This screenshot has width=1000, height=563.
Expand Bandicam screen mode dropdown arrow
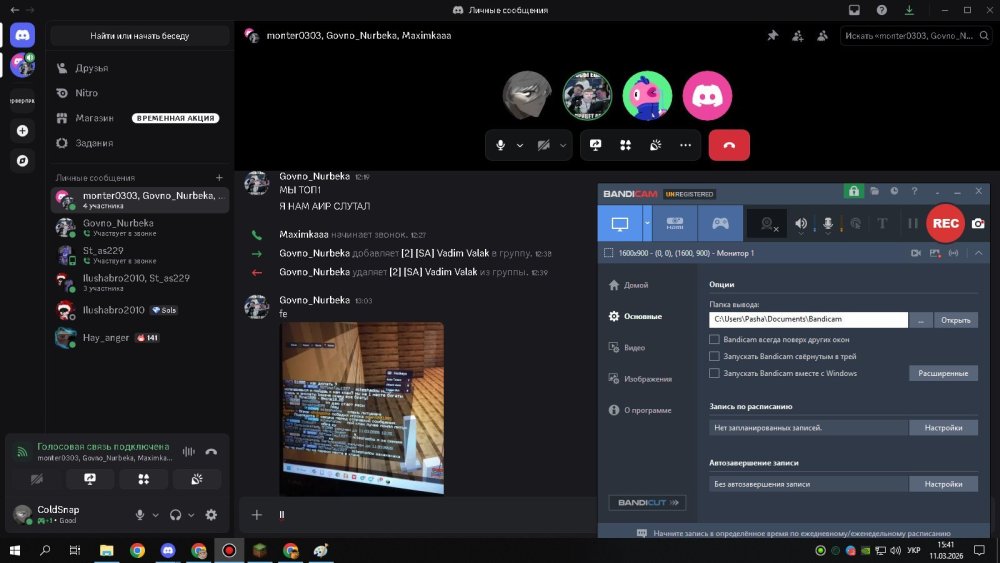click(647, 223)
